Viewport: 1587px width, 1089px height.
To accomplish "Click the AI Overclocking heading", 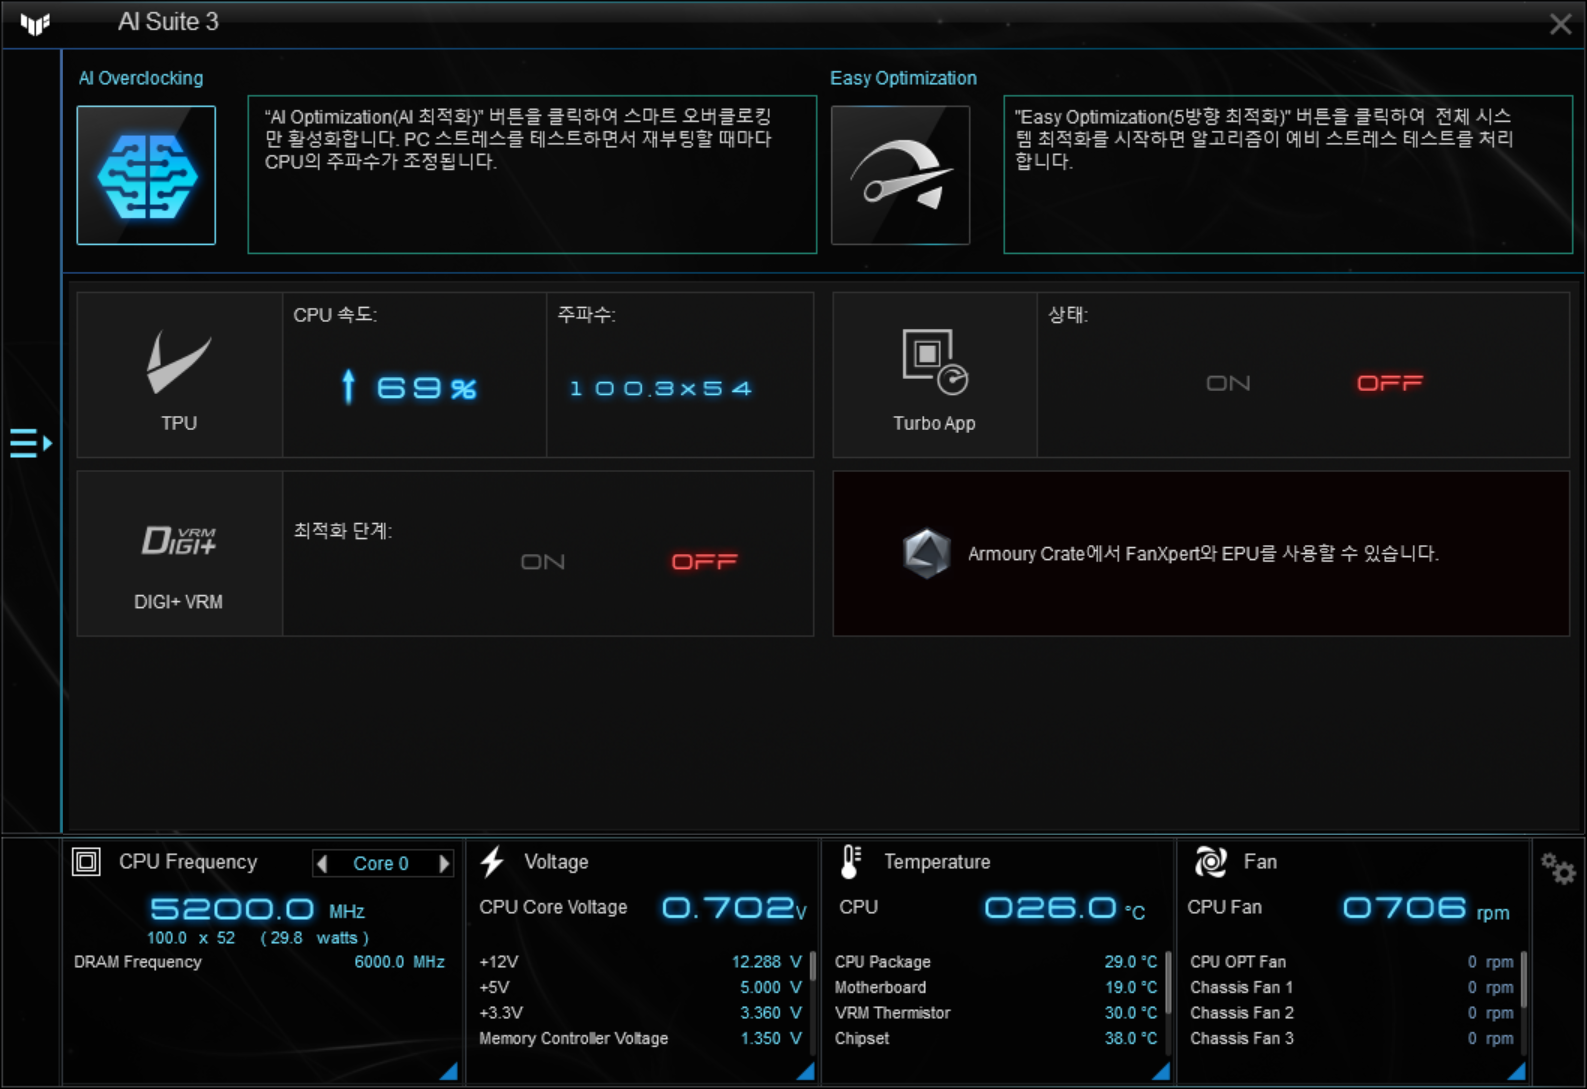I will (x=141, y=78).
